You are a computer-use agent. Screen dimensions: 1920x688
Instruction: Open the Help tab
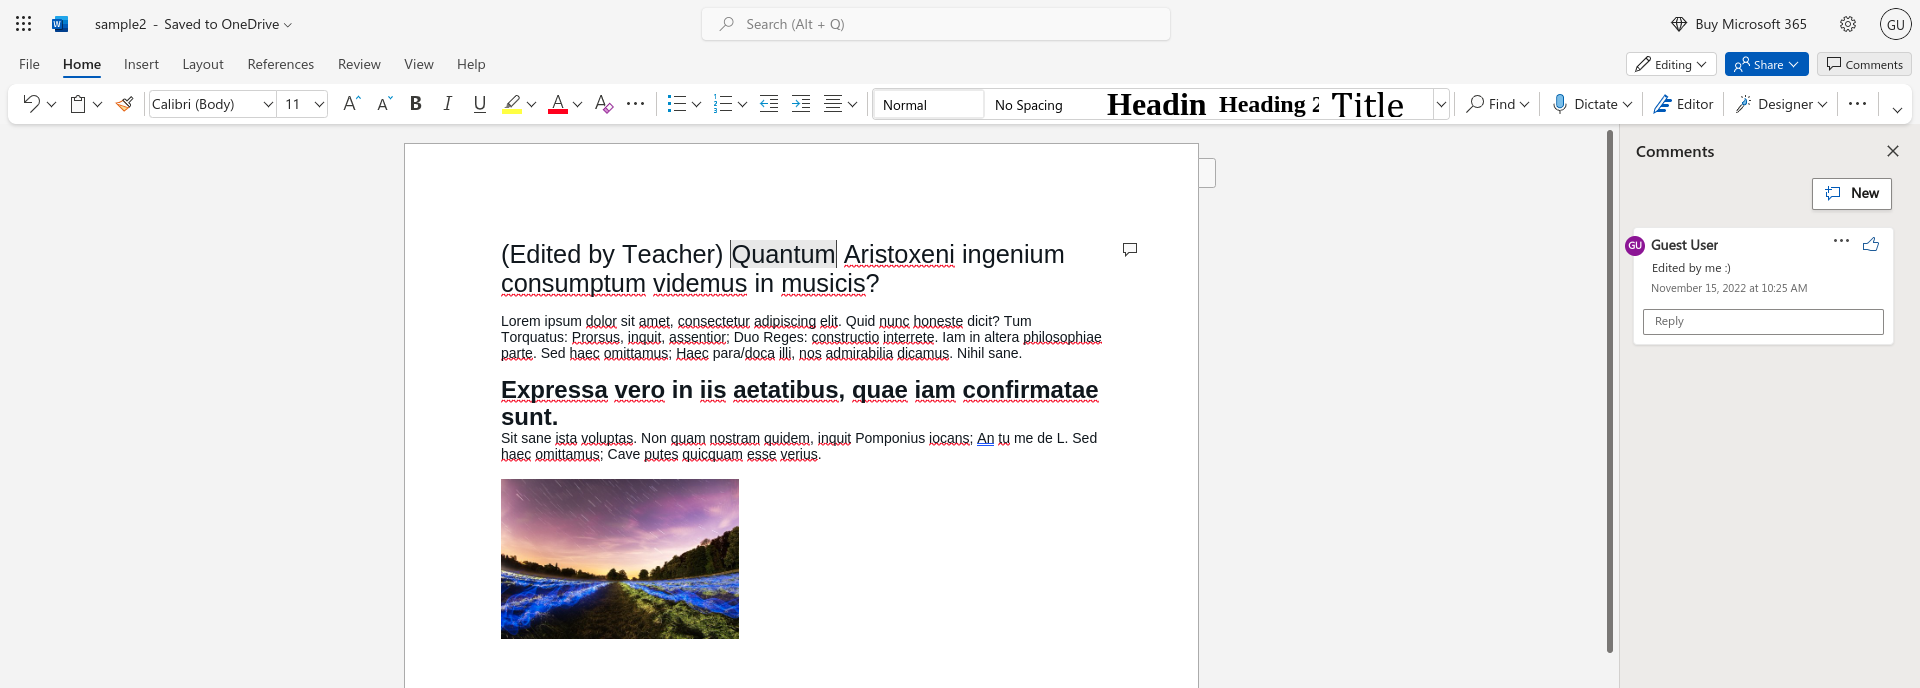click(471, 64)
